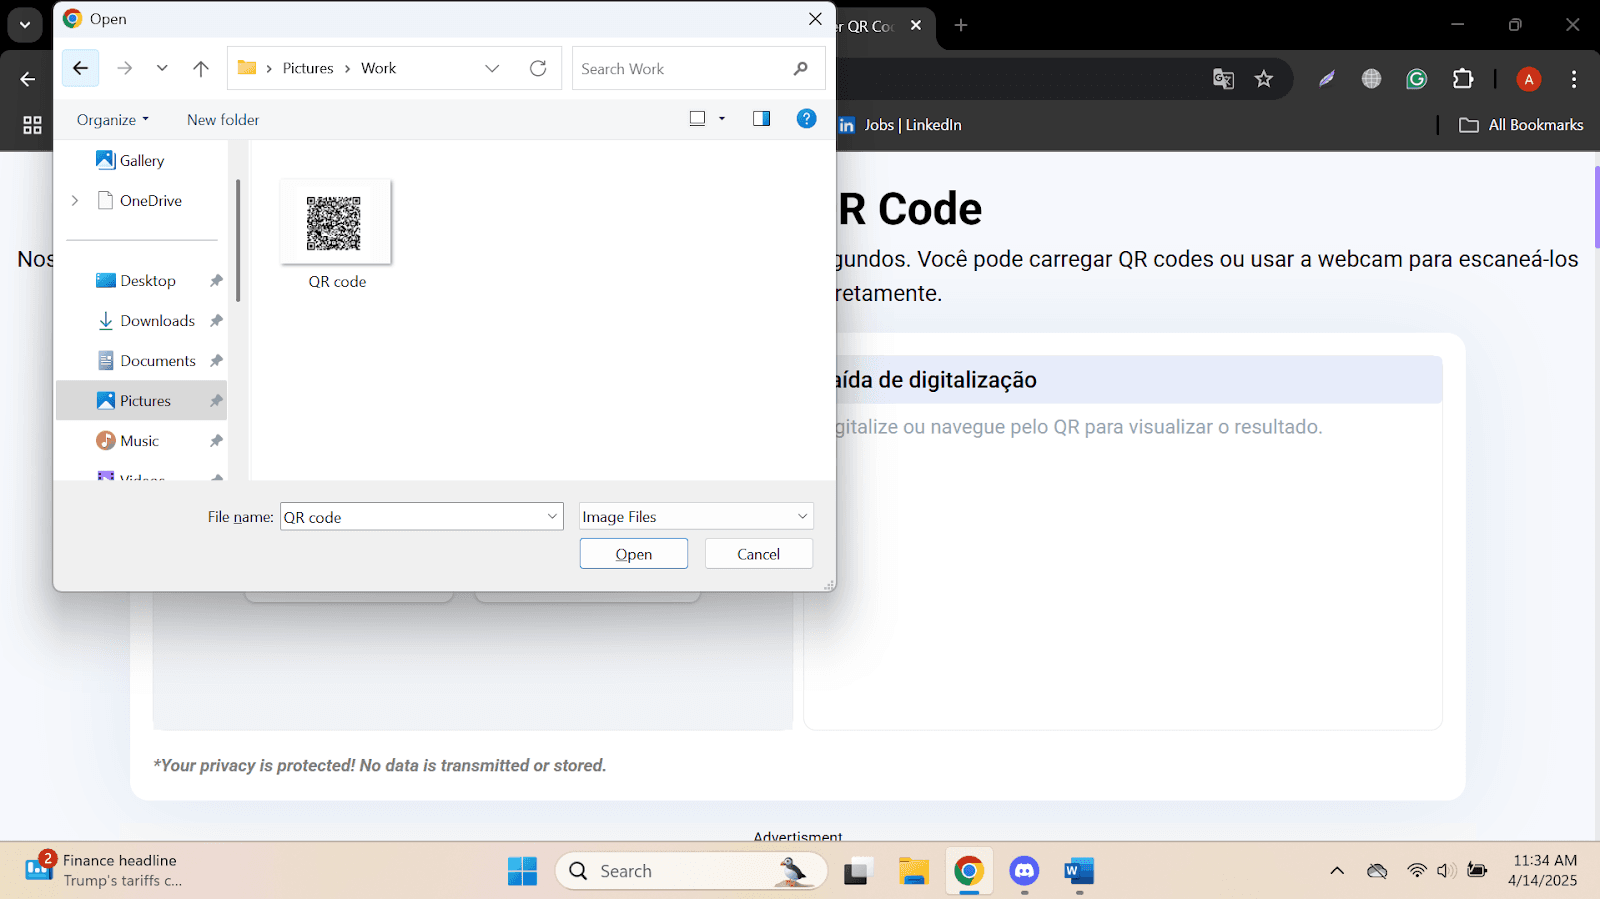The height and width of the screenshot is (899, 1600).
Task: Click the forward navigation arrow in dialog
Action: 125,68
